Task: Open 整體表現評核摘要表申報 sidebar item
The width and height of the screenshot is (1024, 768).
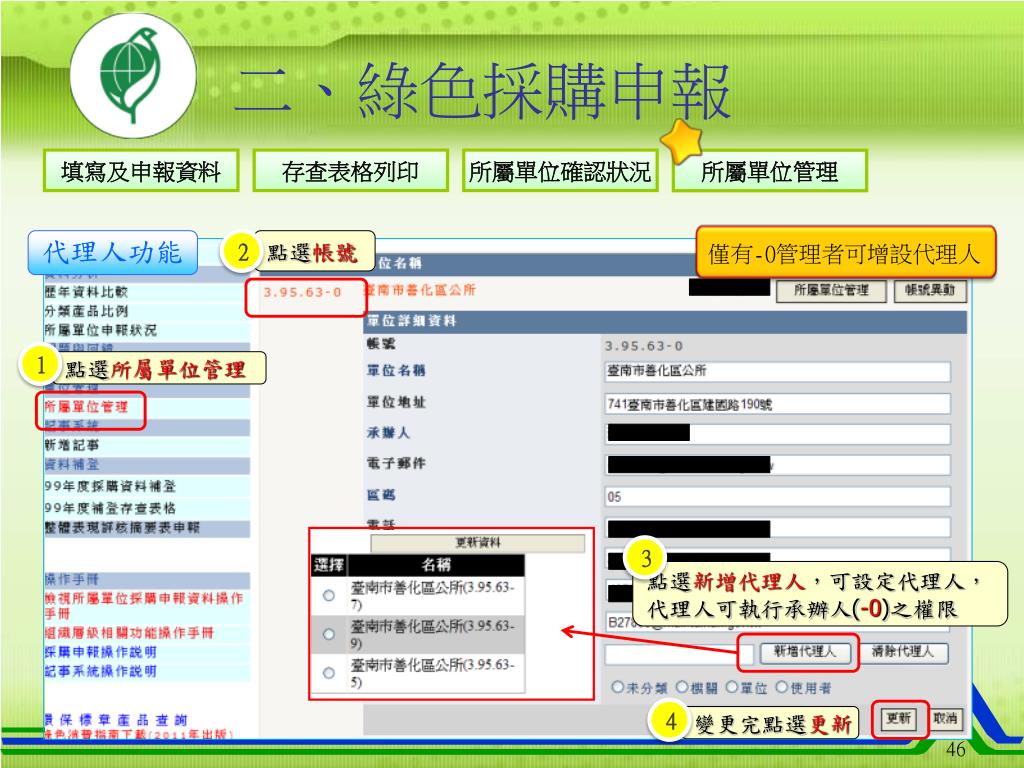Action: click(122, 528)
